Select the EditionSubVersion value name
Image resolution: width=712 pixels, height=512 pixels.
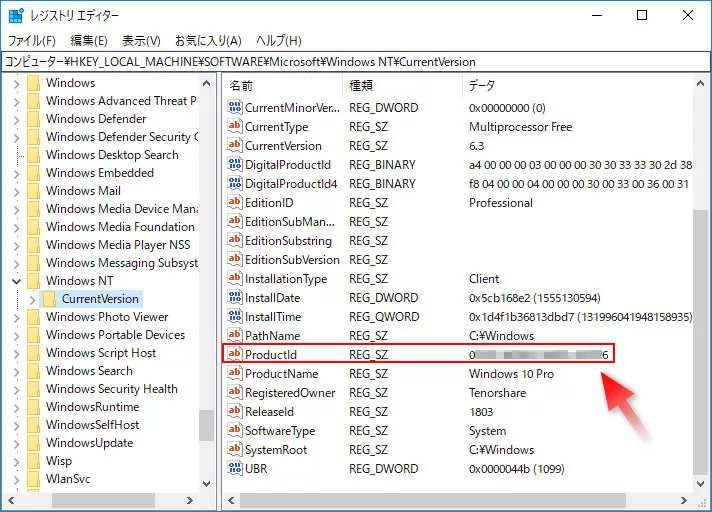[x=292, y=260]
